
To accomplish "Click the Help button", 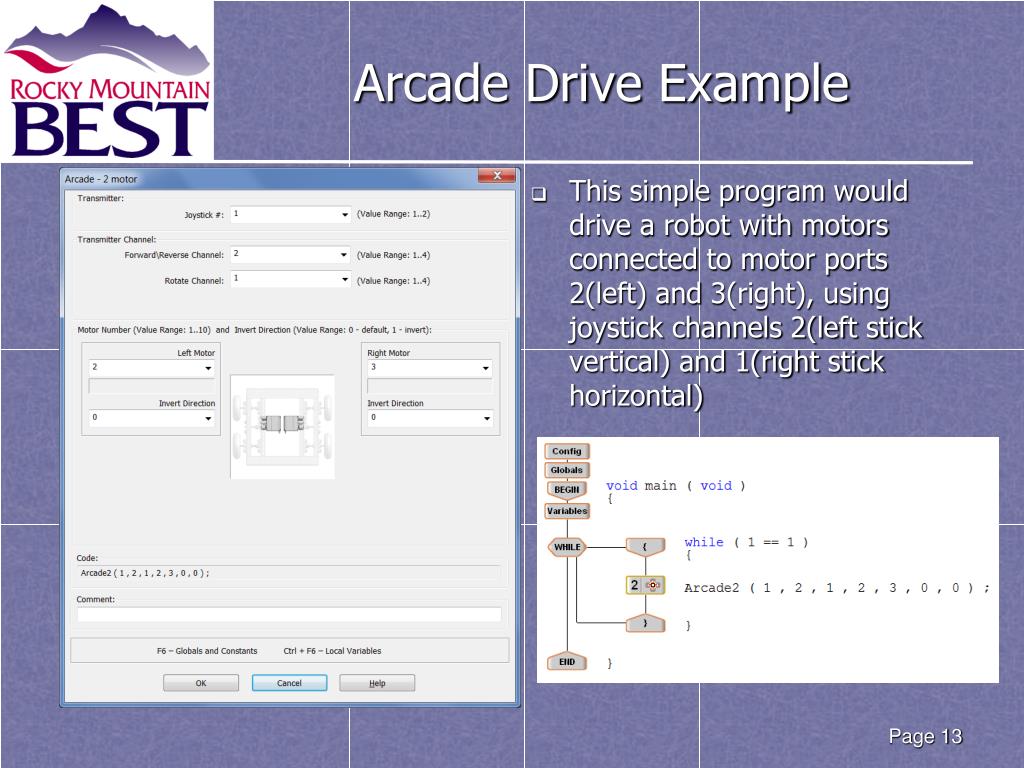I will (x=377, y=683).
